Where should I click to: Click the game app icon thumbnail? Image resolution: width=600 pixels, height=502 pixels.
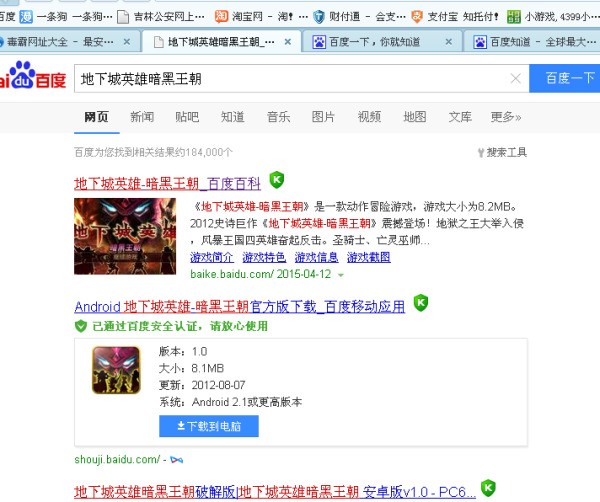116,370
